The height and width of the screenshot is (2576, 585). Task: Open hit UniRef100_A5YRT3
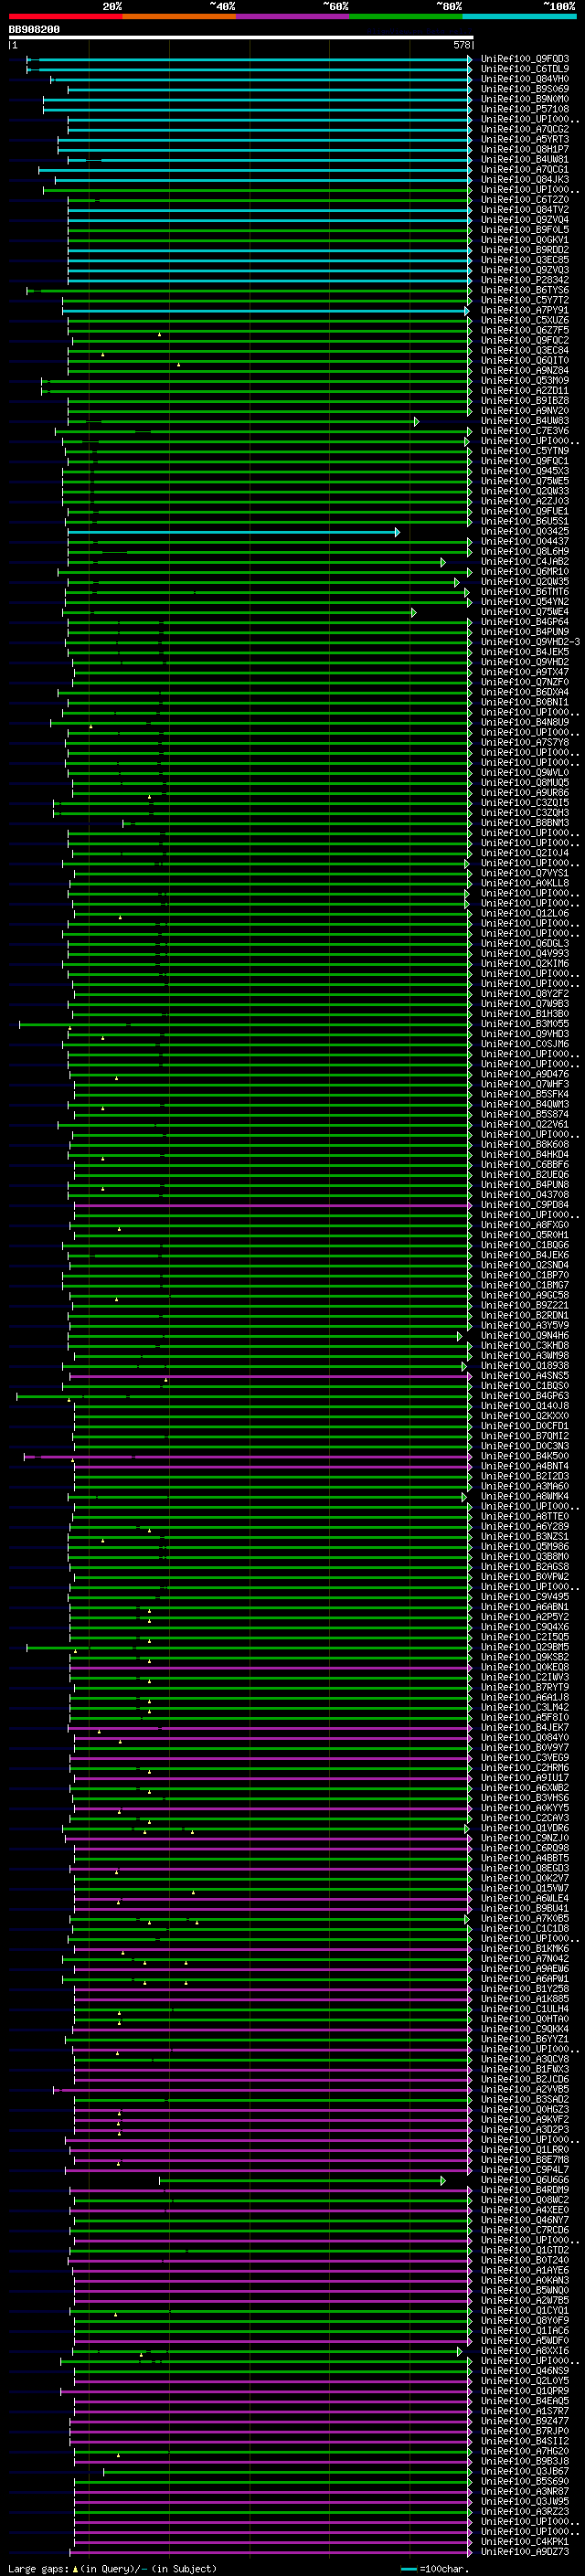(525, 140)
